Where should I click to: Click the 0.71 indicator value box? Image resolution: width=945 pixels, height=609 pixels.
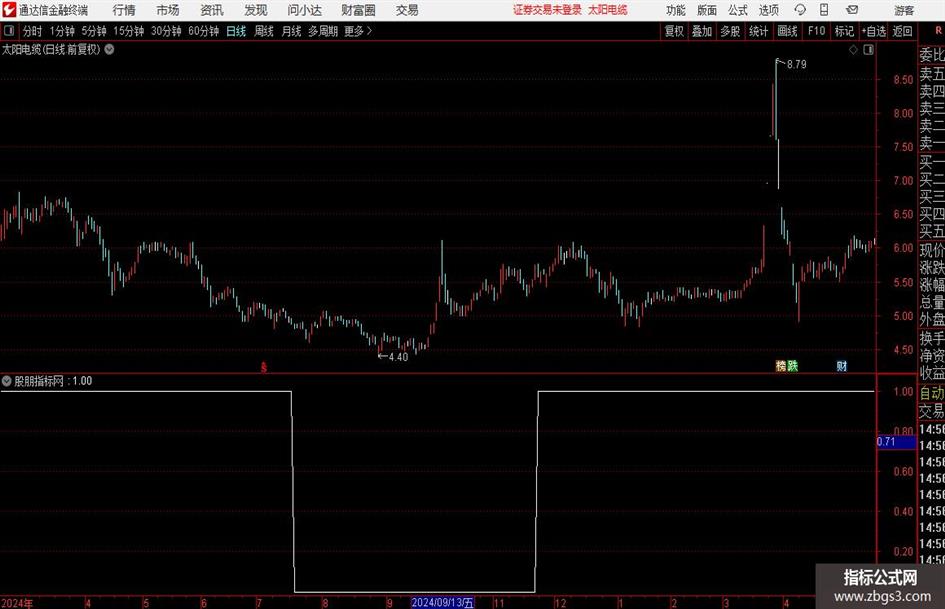pyautogui.click(x=896, y=442)
